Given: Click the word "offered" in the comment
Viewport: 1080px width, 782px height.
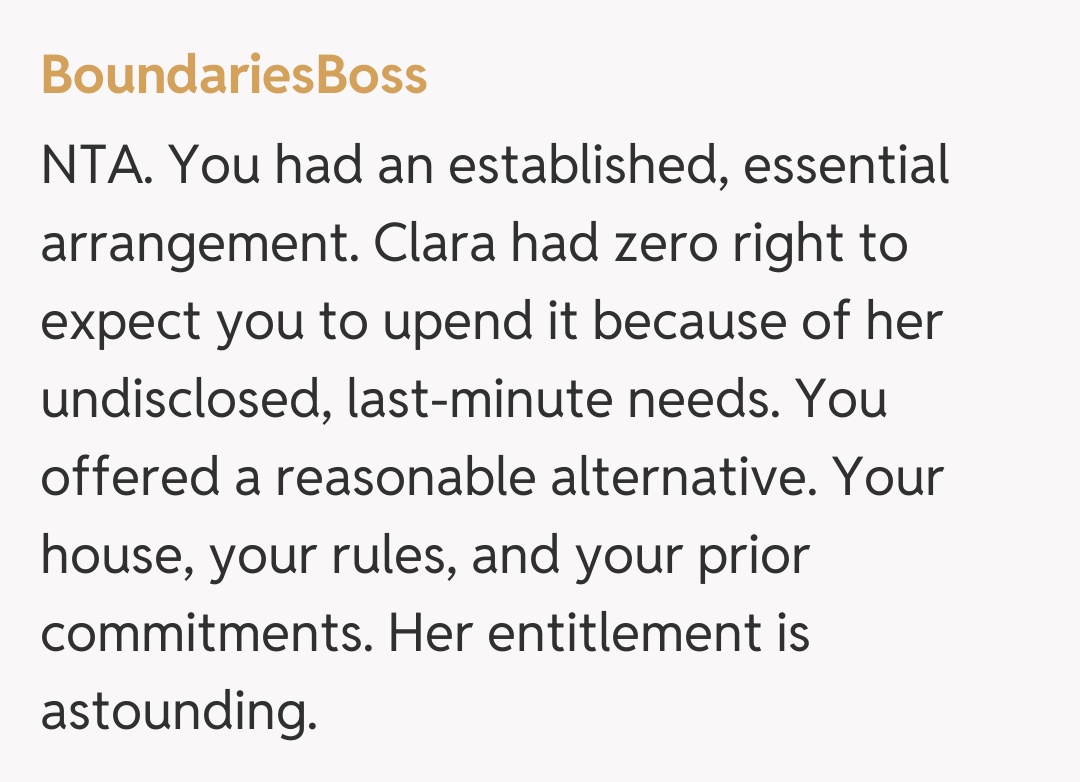Looking at the screenshot, I should pos(130,479).
